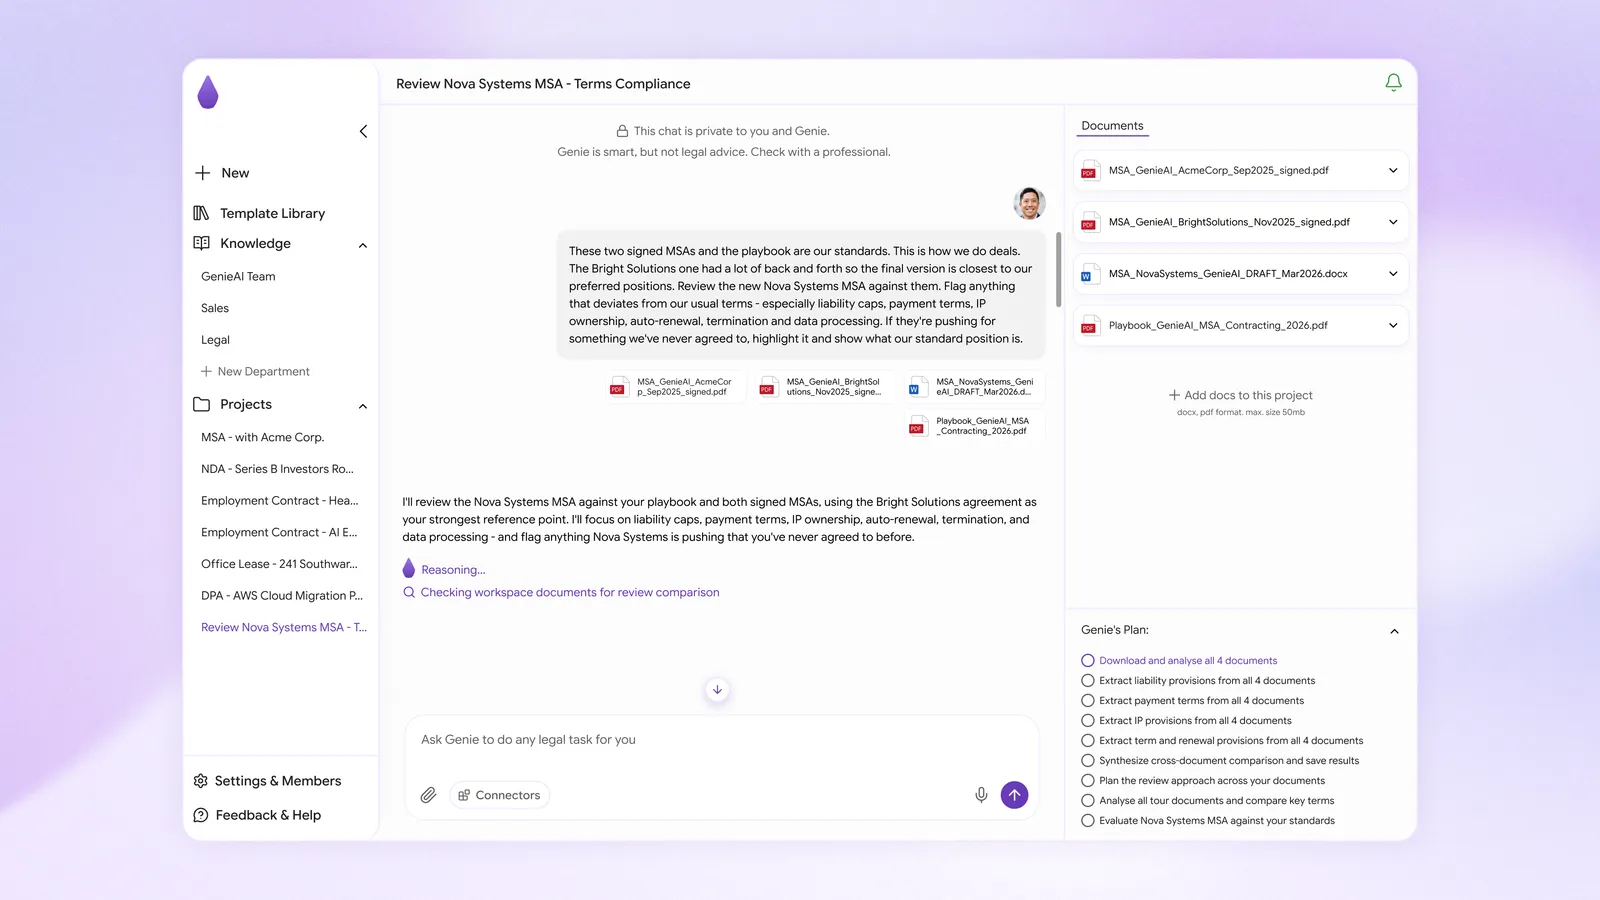Open Employment Contract - Hea project
Screen dimensions: 1600x900
click(x=279, y=501)
